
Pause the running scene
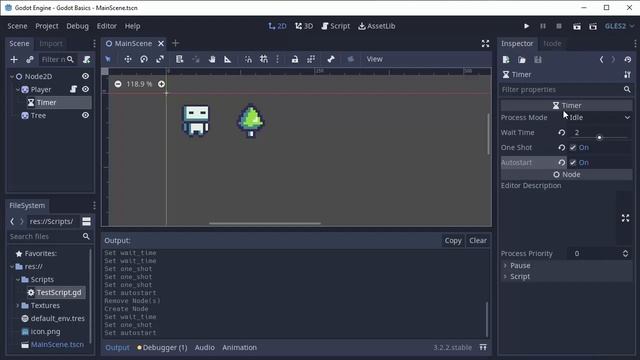click(x=543, y=26)
